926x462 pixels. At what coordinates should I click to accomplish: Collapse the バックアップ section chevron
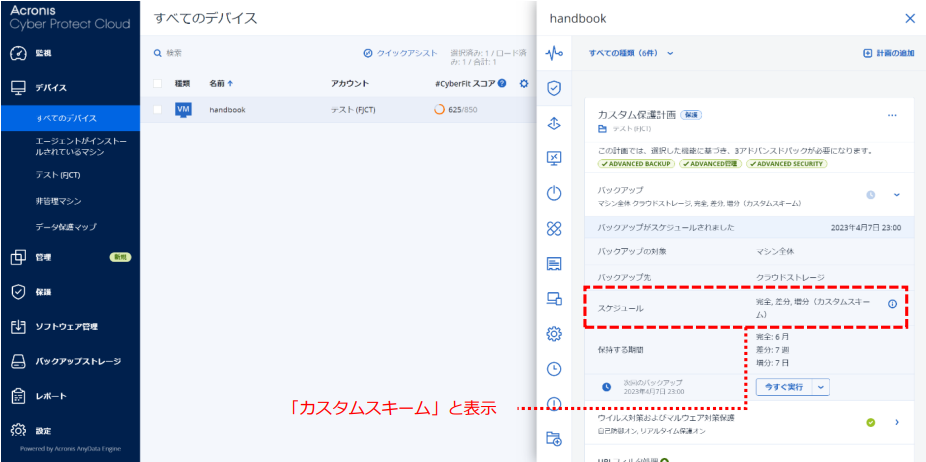tap(896, 195)
